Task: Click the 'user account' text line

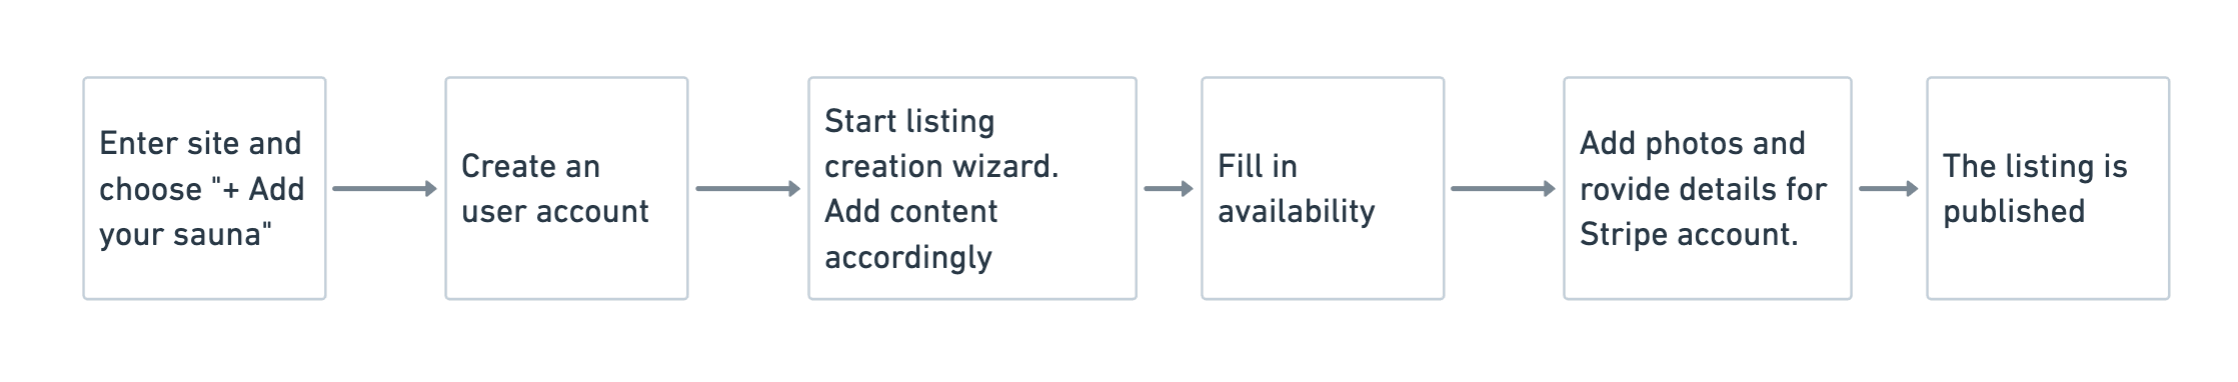Action: [555, 211]
